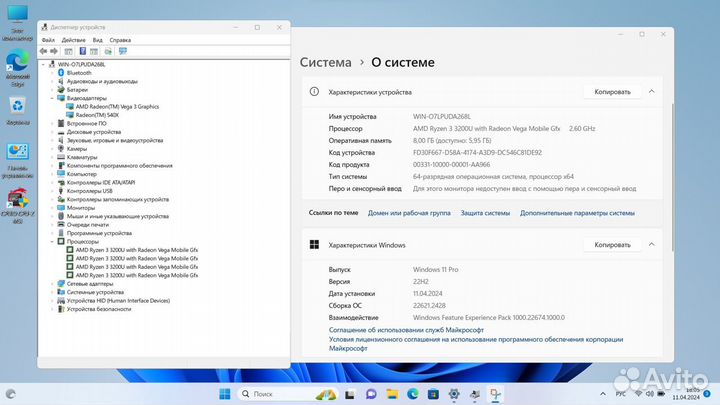This screenshot has height=405, width=720.
Task: Open the Справка menu
Action: point(120,40)
